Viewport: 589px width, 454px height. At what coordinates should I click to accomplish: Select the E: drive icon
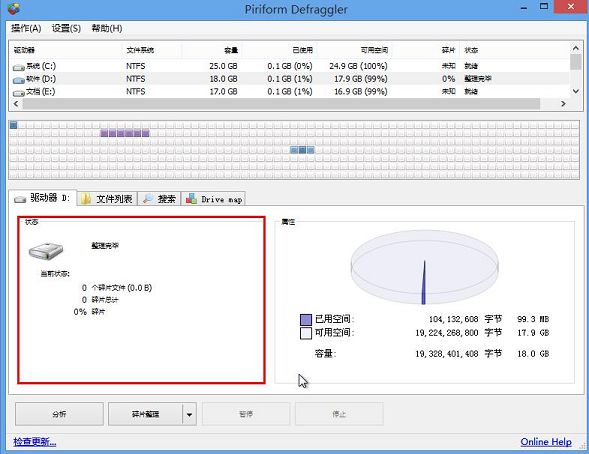pyautogui.click(x=18, y=93)
